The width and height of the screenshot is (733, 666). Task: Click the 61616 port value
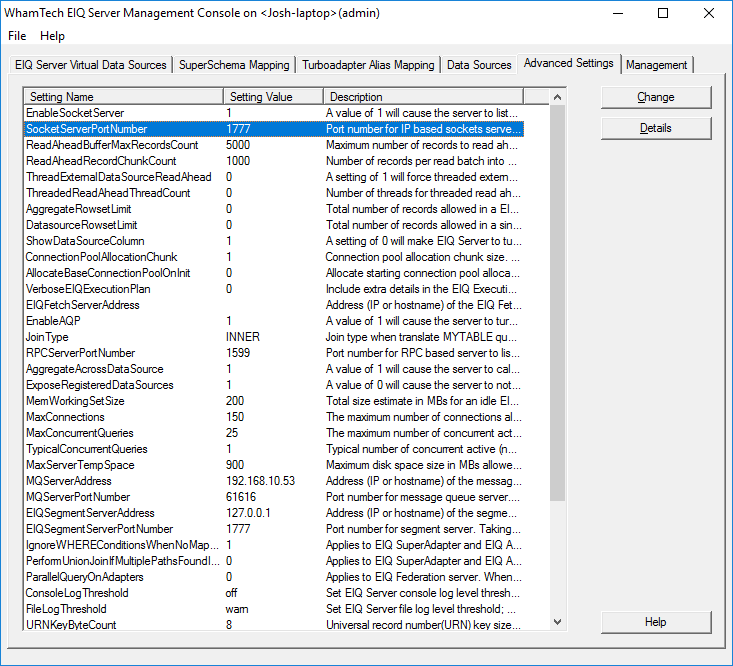[241, 497]
